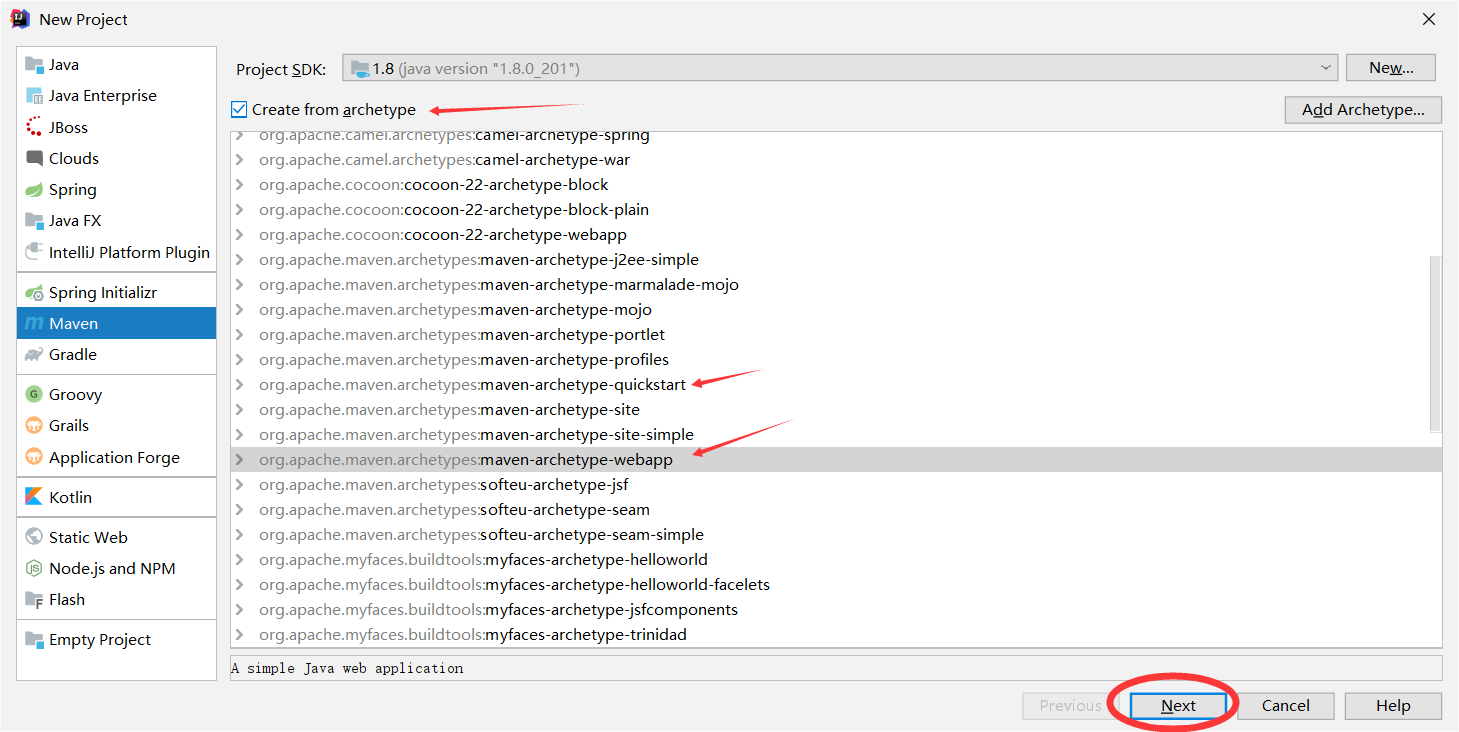Click the Empty Project folder icon
The height and width of the screenshot is (732, 1459).
[x=34, y=640]
